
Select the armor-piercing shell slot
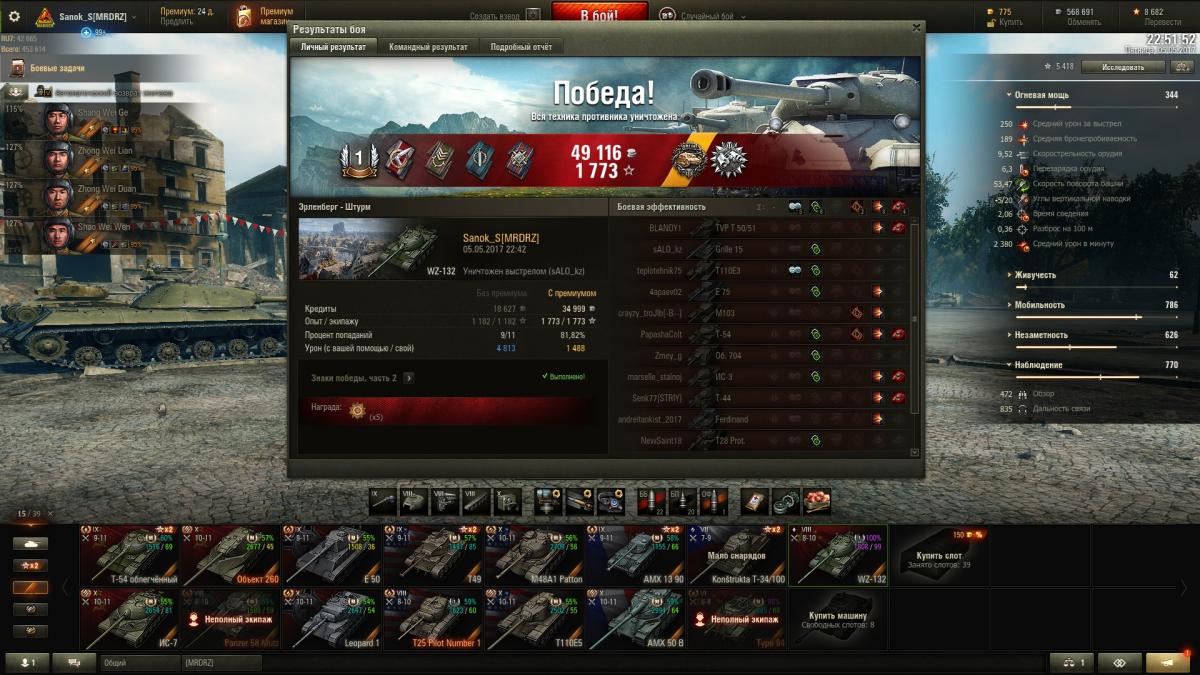pyautogui.click(x=651, y=500)
